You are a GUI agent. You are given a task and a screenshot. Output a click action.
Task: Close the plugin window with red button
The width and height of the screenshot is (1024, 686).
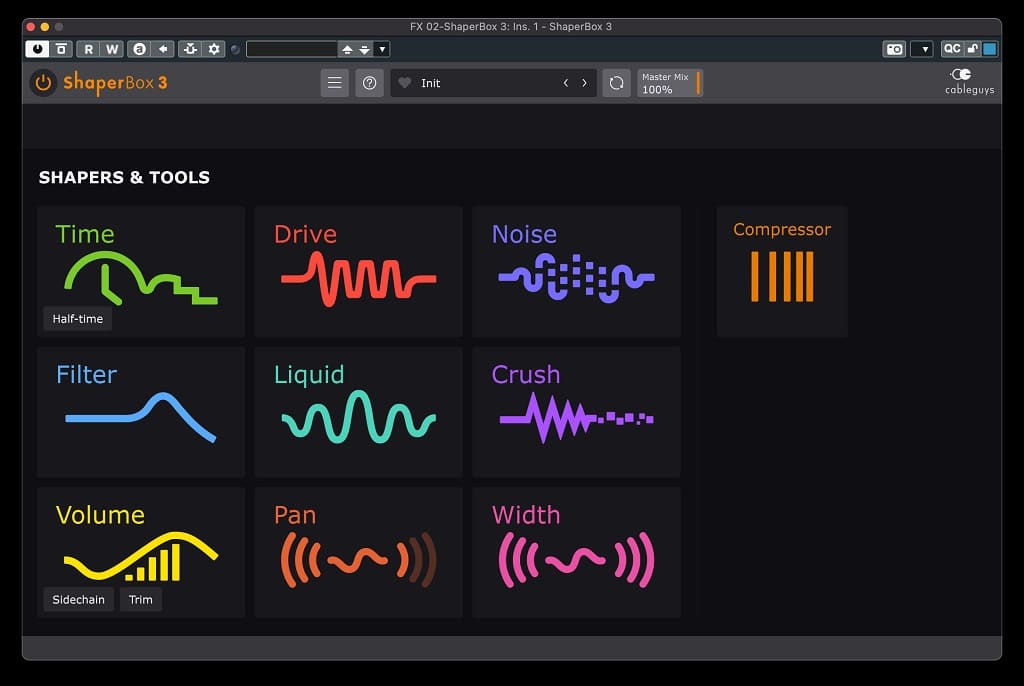coord(31,27)
